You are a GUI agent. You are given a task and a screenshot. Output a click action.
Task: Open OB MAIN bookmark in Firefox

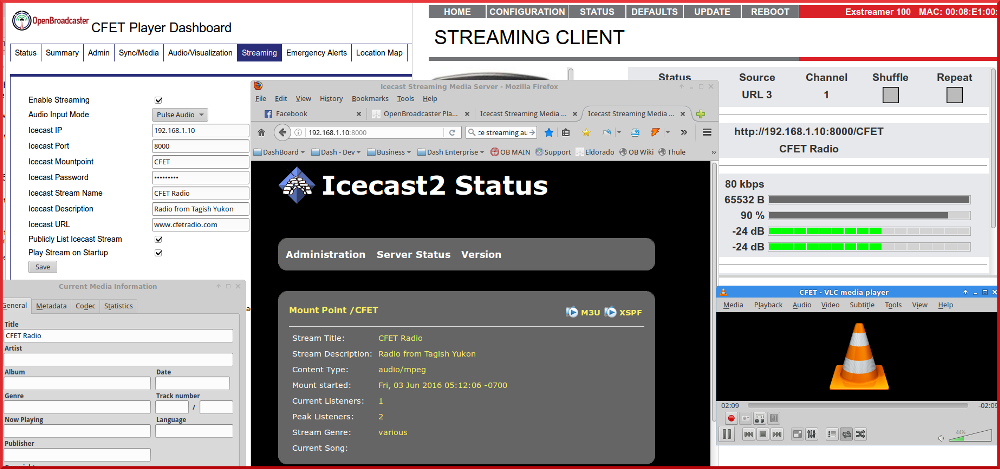click(510, 152)
